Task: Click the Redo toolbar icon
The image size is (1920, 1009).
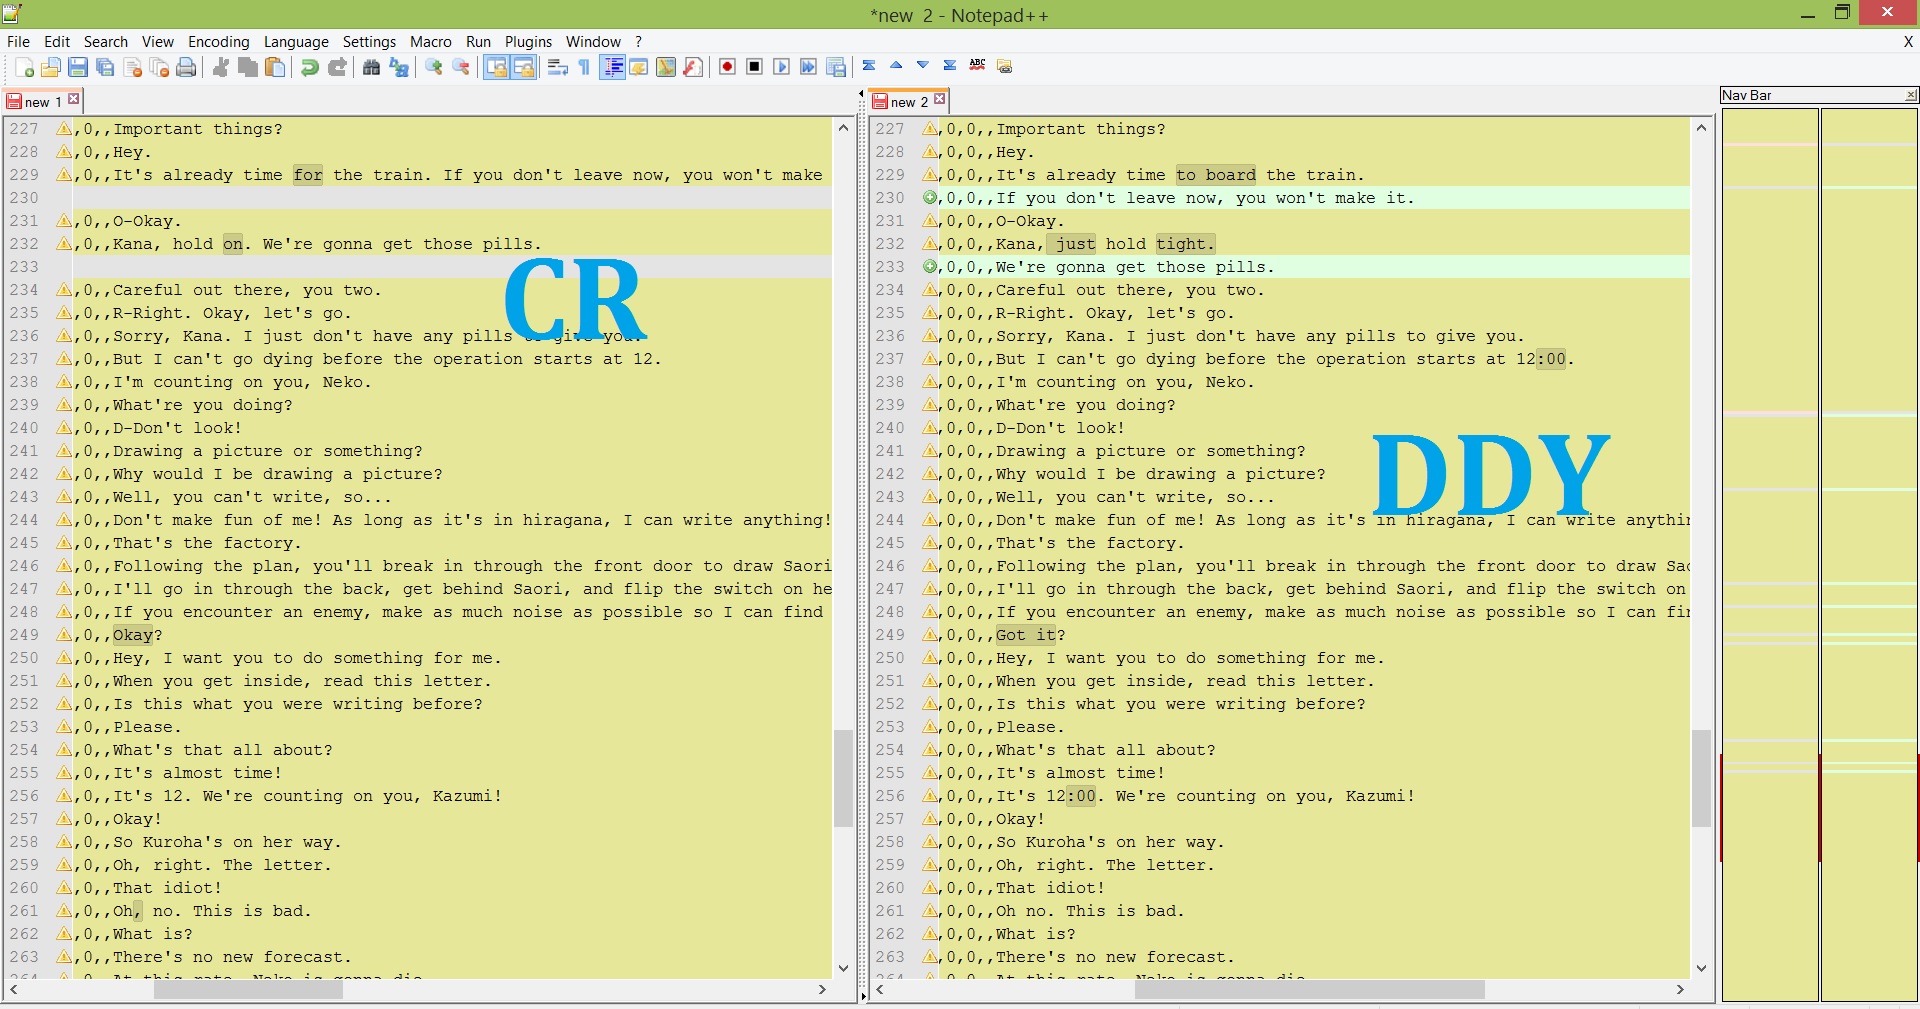Action: pyautogui.click(x=337, y=67)
